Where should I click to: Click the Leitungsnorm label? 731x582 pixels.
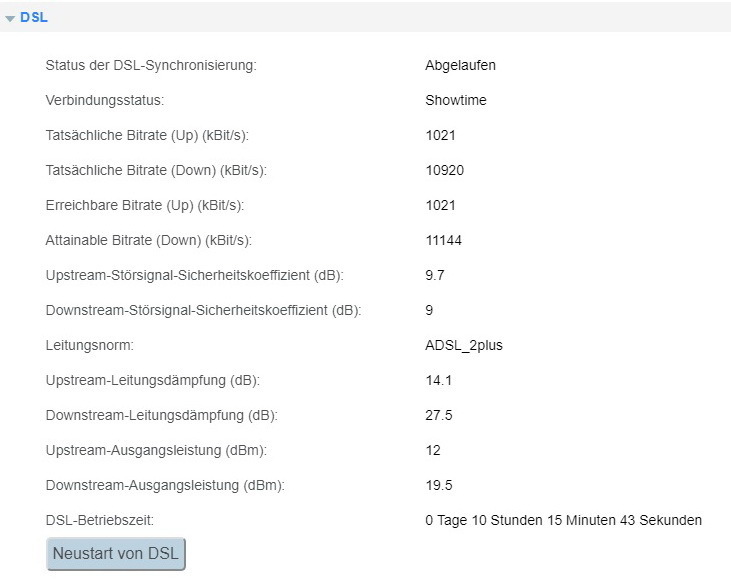tap(90, 346)
